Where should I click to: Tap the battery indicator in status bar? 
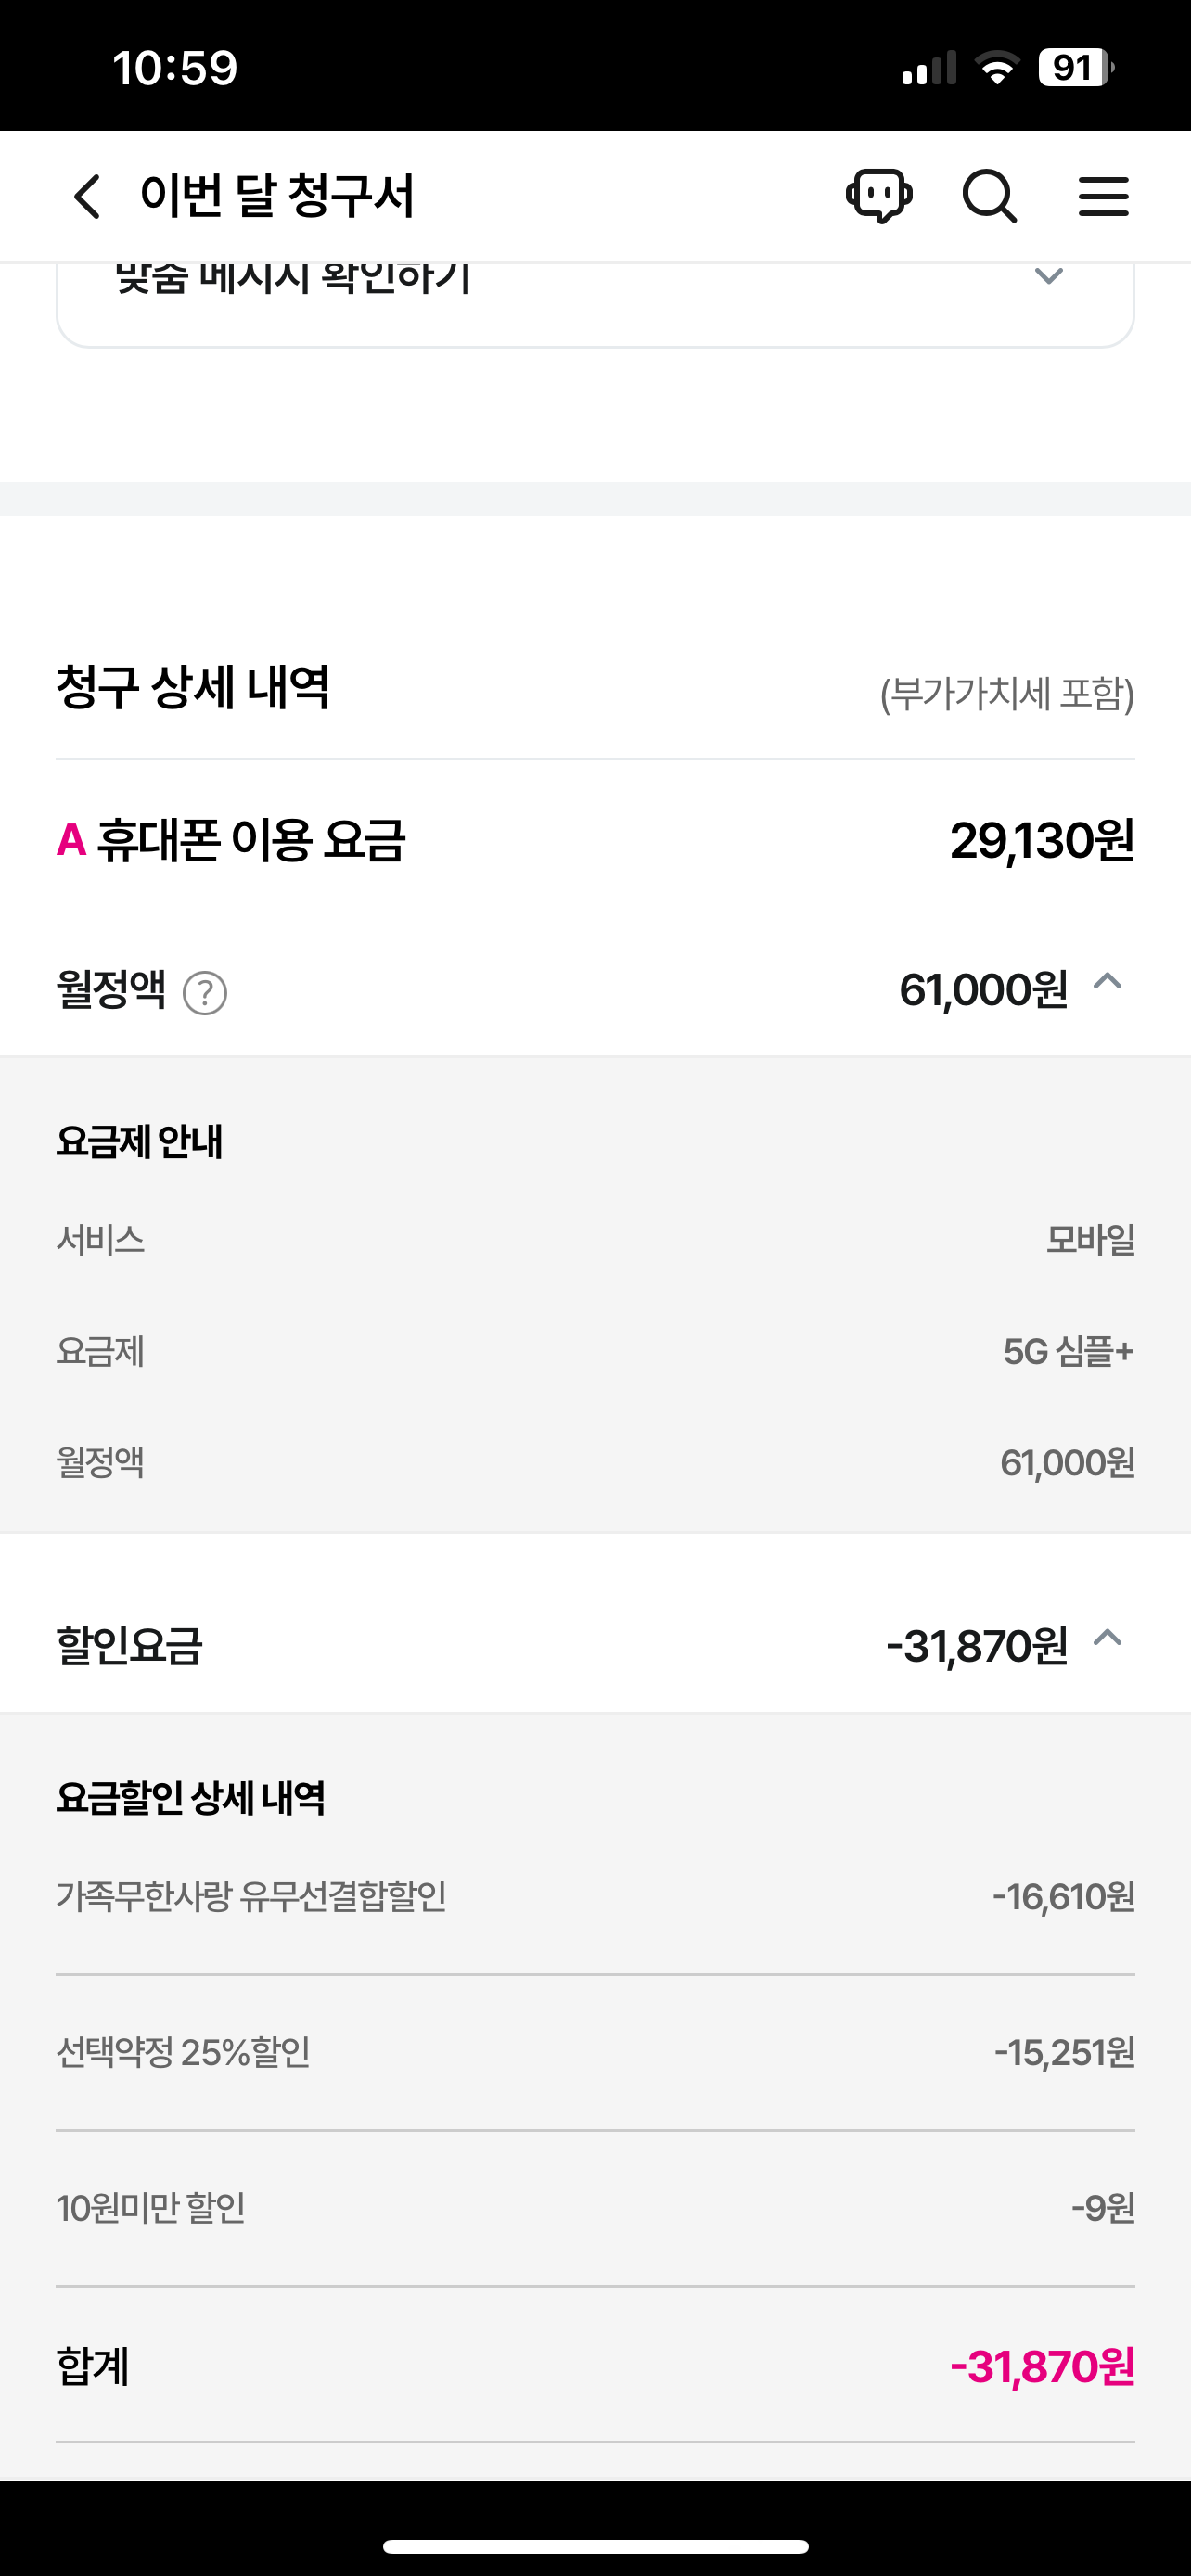pyautogui.click(x=1075, y=68)
